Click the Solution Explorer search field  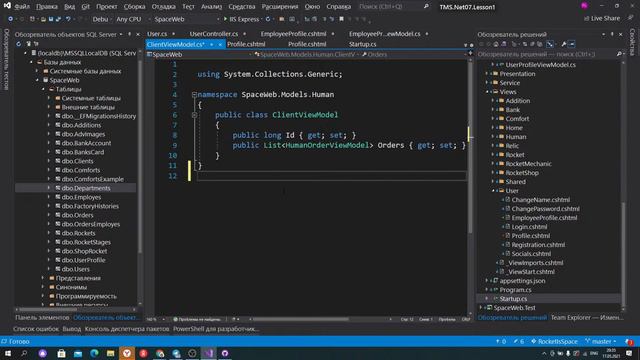[551, 54]
